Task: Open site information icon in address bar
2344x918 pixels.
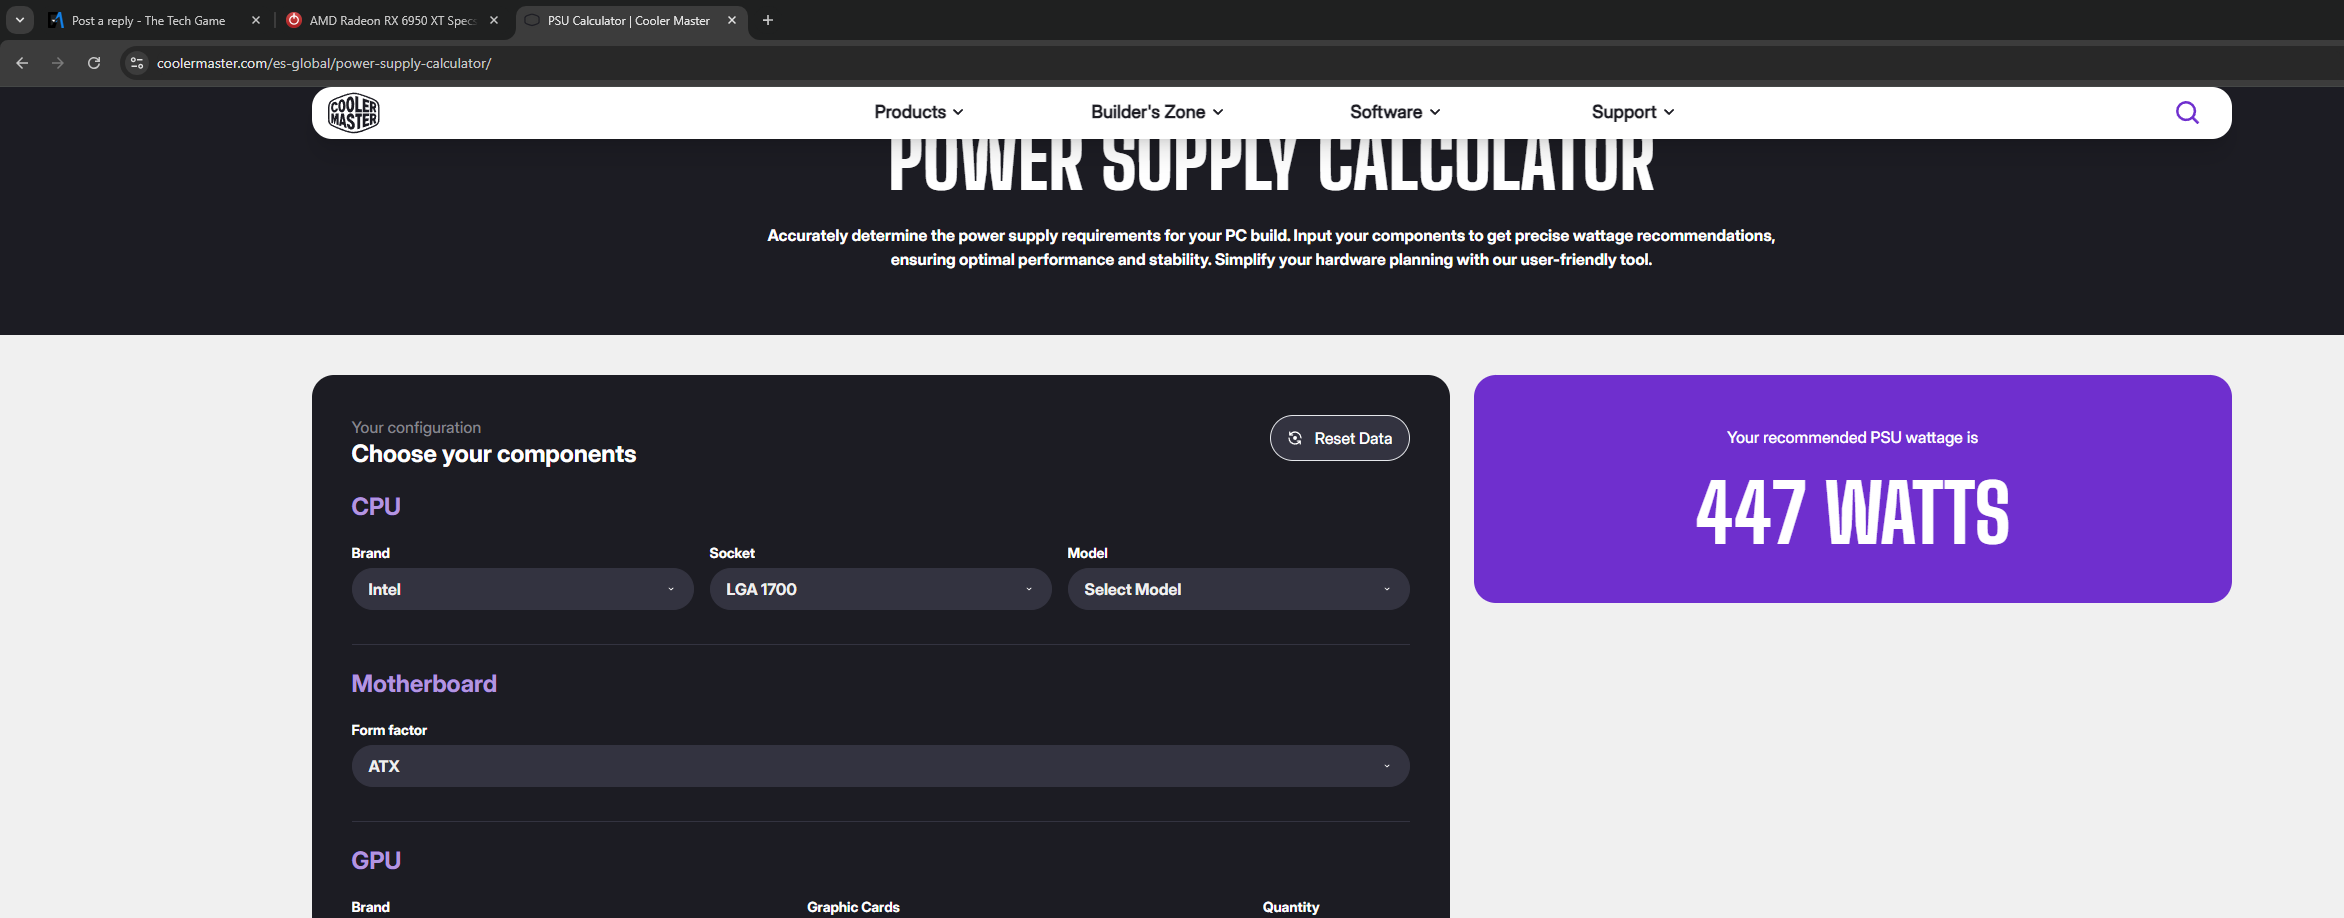Action: point(137,63)
